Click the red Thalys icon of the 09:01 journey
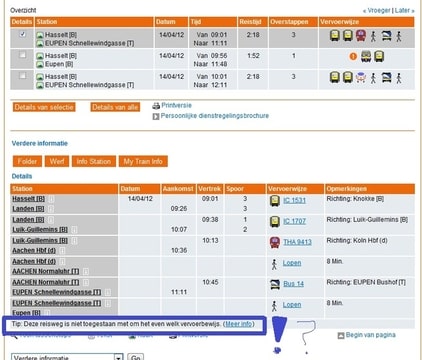 361,35
